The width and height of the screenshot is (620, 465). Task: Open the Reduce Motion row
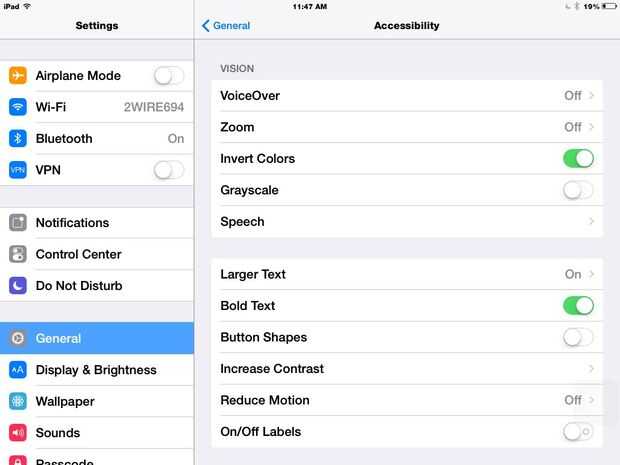[406, 400]
